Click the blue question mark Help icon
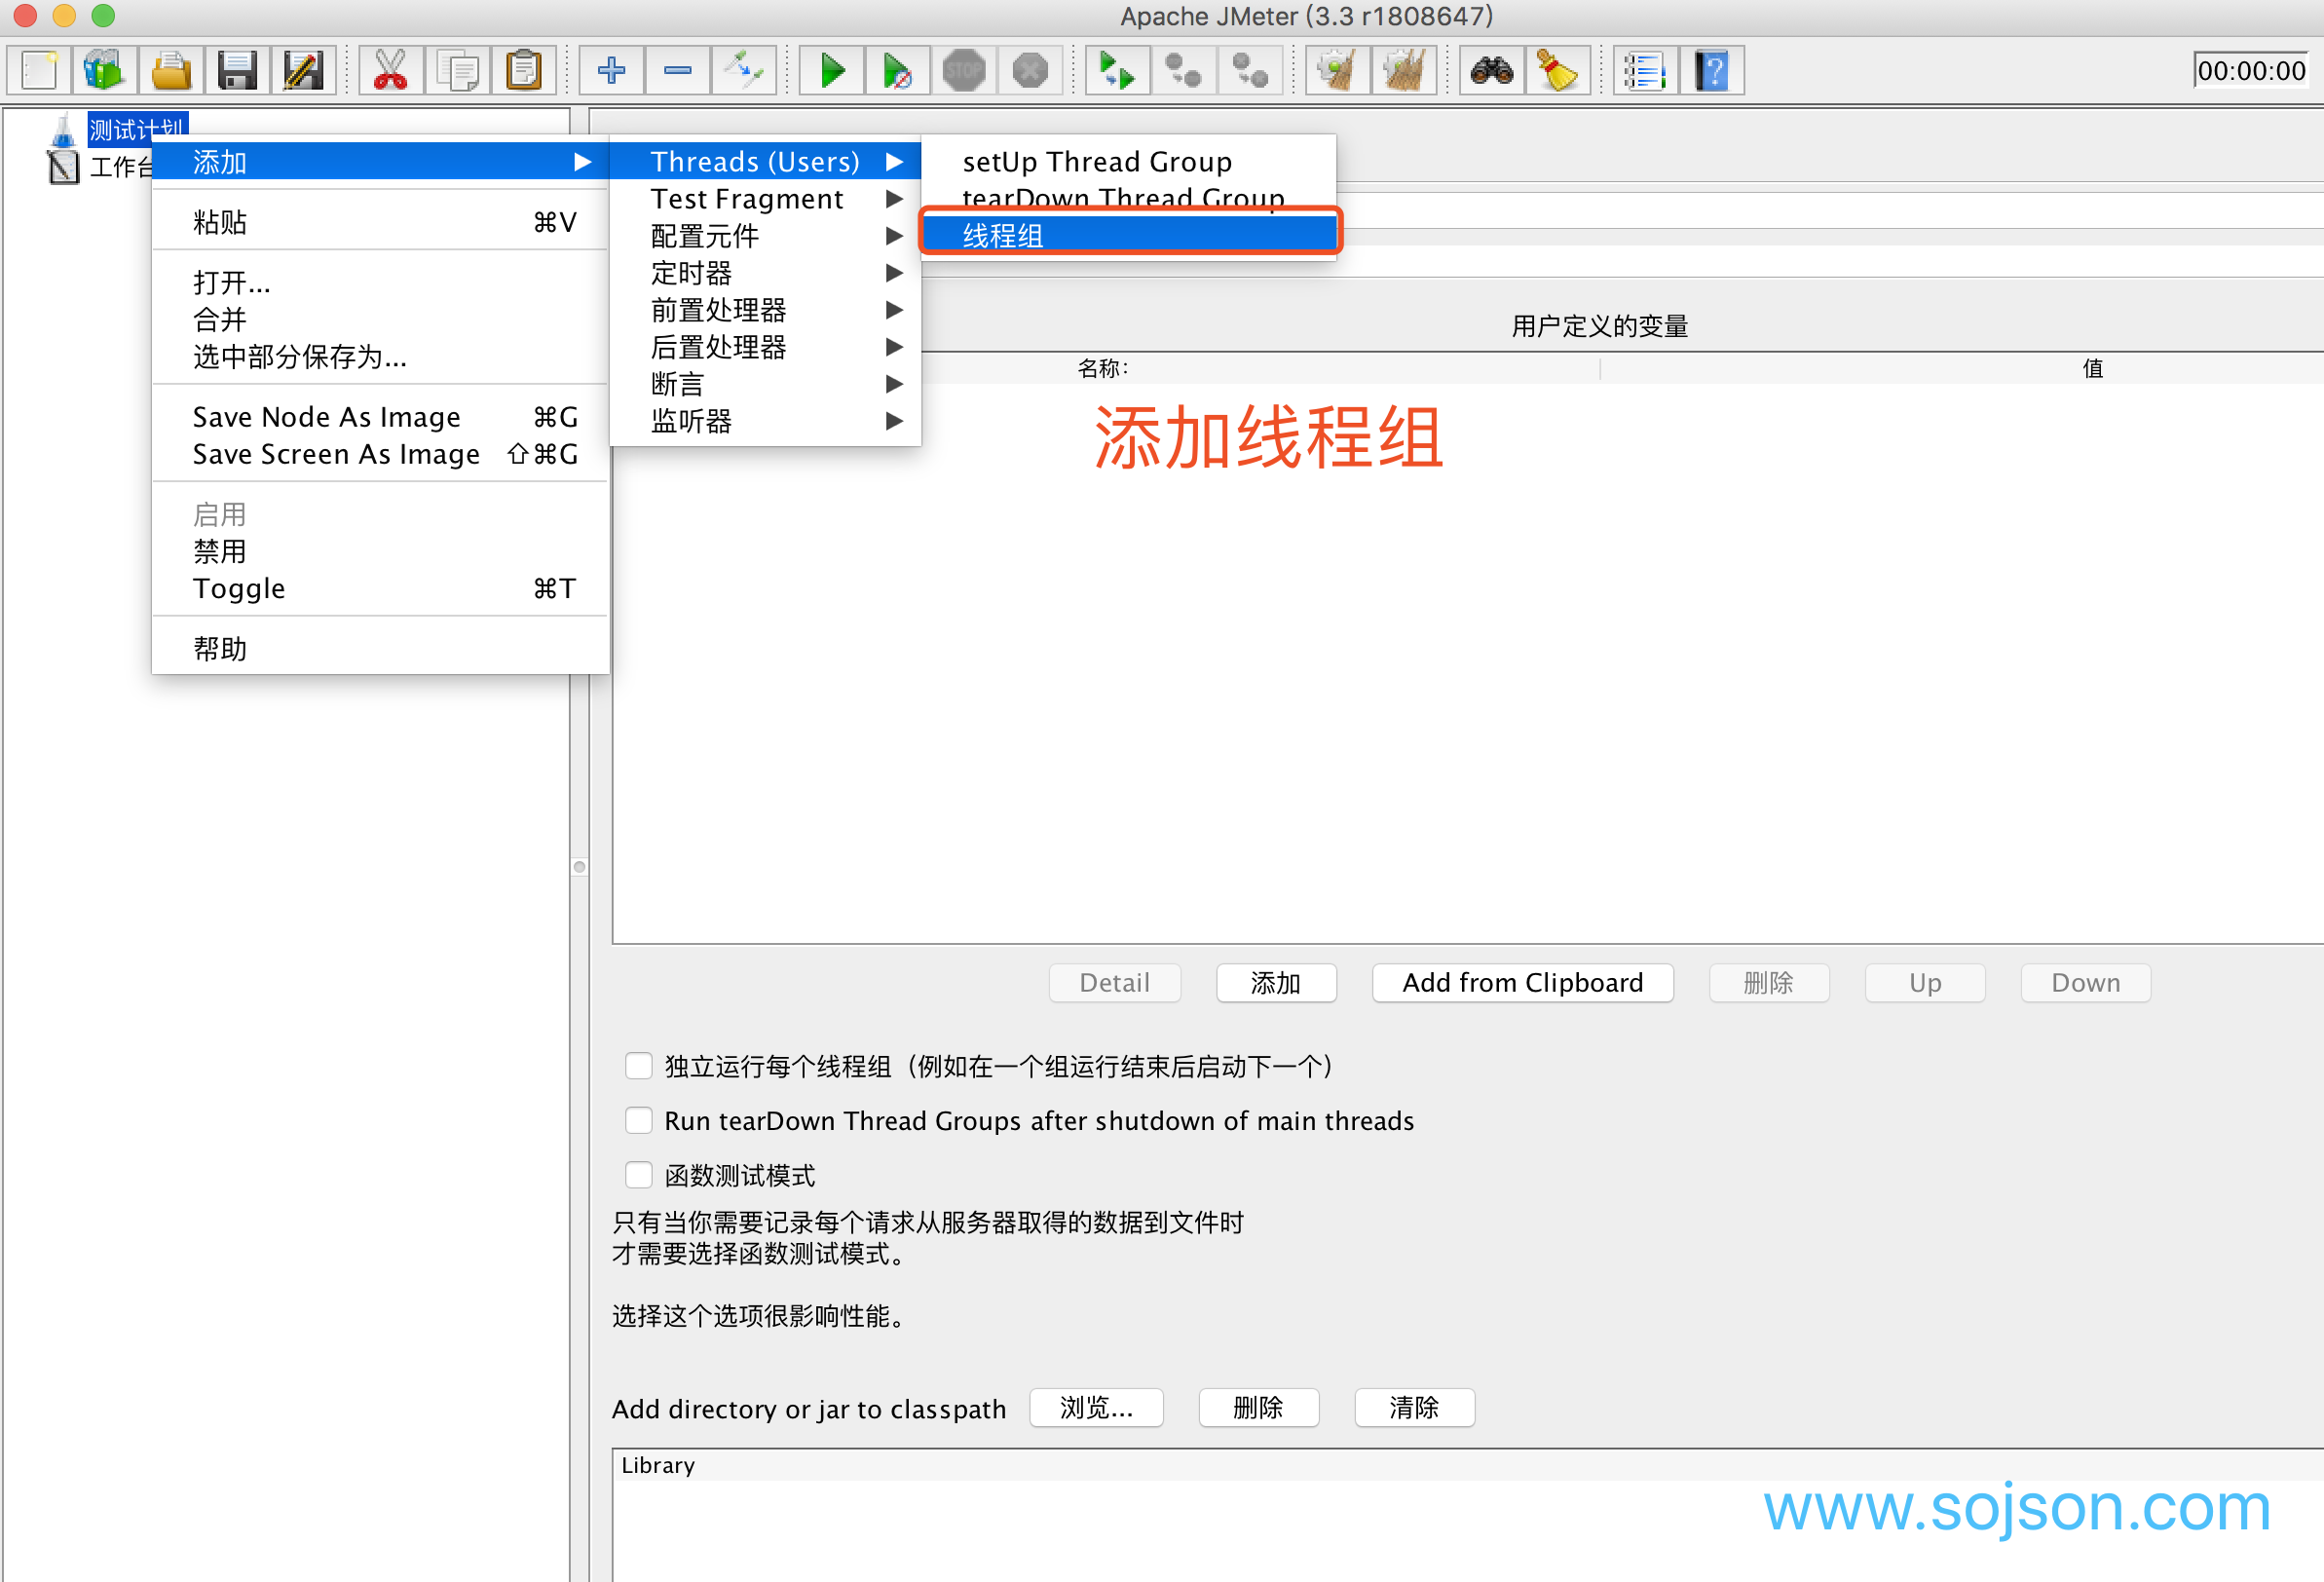The image size is (2324, 1582). [x=1711, y=71]
